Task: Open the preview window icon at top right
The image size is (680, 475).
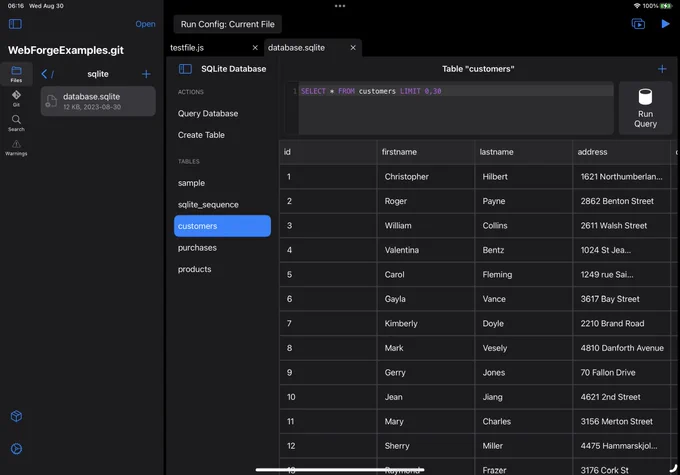Action: [x=638, y=24]
